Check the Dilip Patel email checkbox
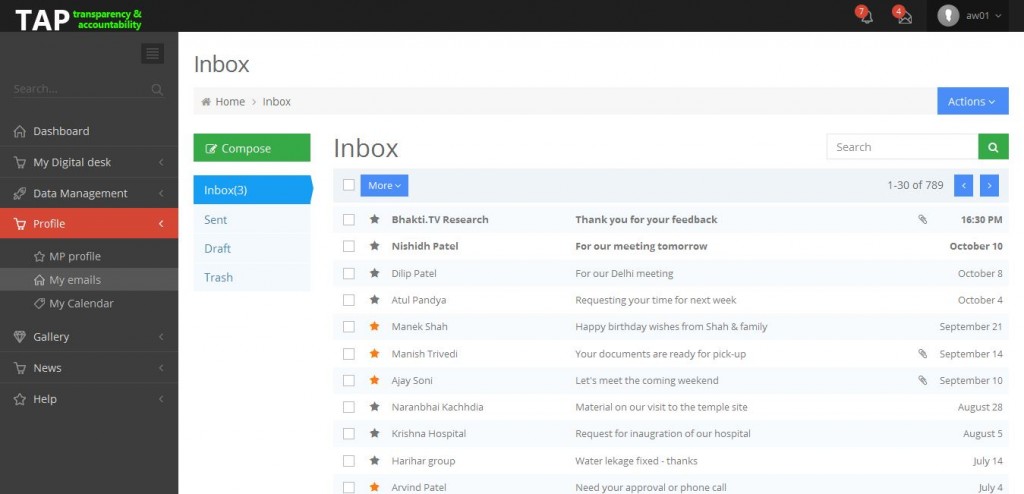The width and height of the screenshot is (1024, 494). [349, 273]
